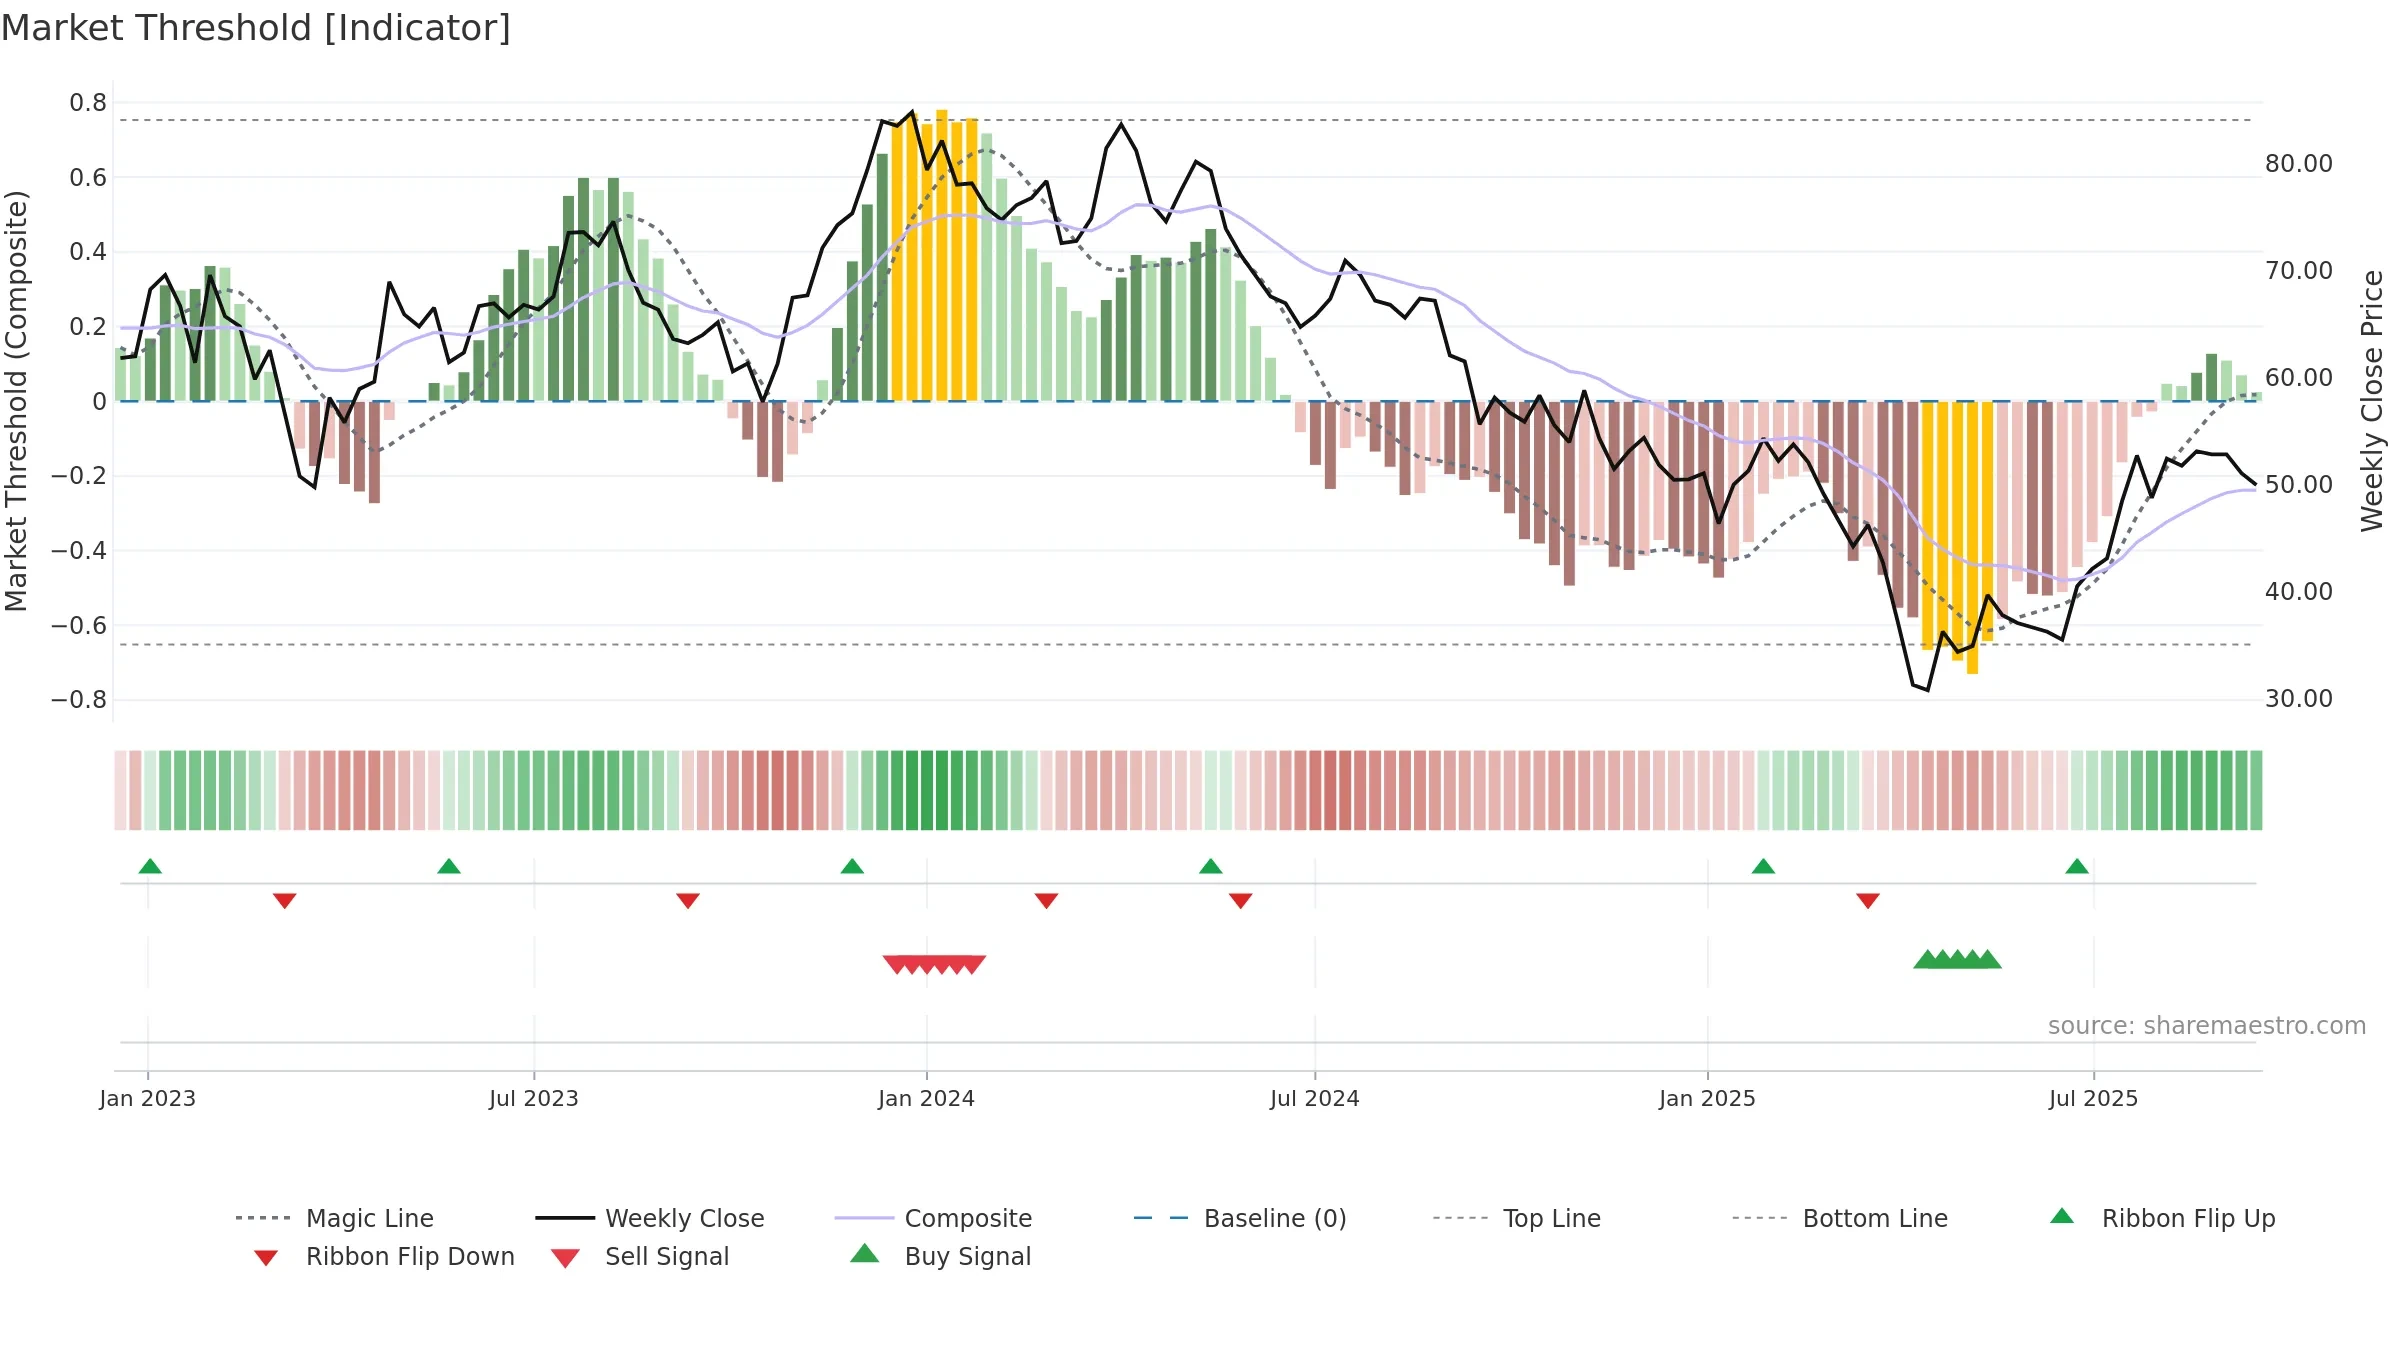Viewport: 2400px width, 1350px height.
Task: Click the Jul 2025 x-axis label
Action: click(x=2094, y=1098)
